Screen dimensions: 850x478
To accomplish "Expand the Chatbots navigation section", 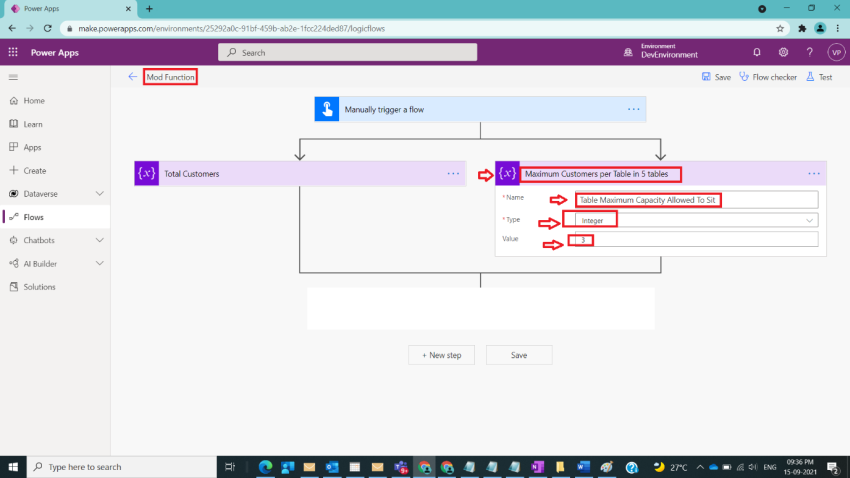I will (x=100, y=240).
